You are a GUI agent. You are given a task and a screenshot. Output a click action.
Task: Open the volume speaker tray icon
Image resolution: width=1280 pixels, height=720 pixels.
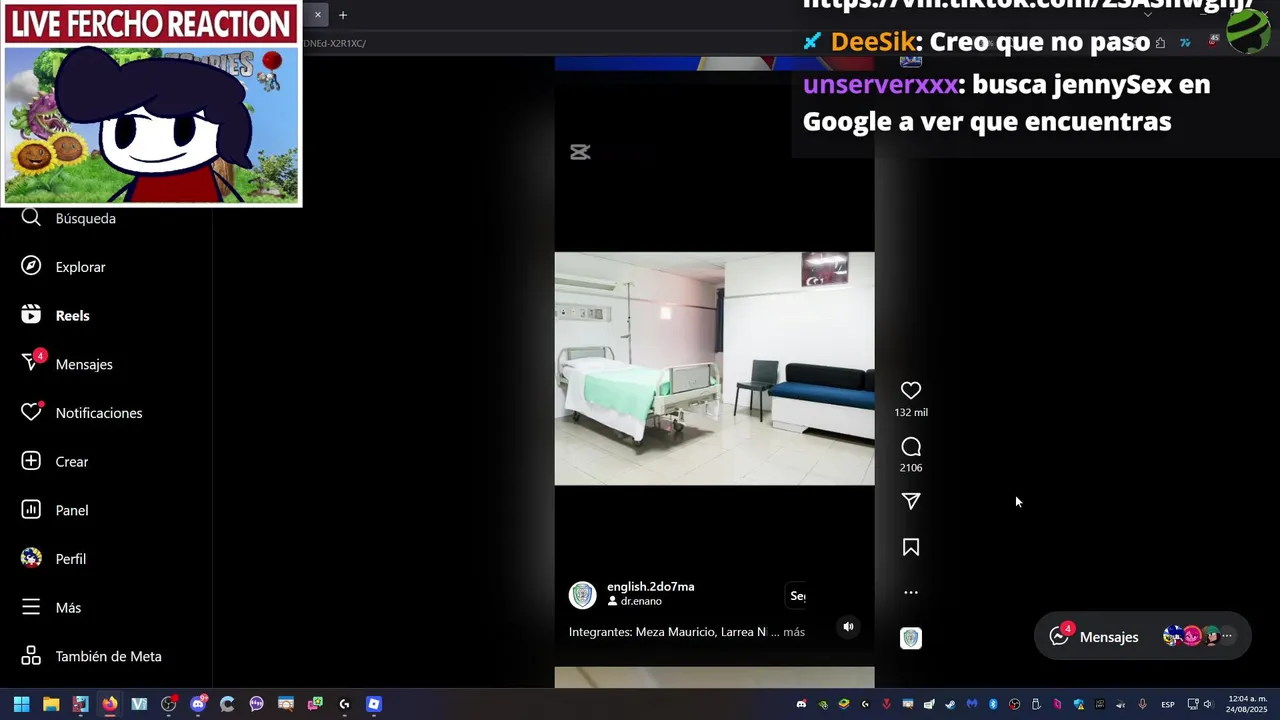point(1208,704)
